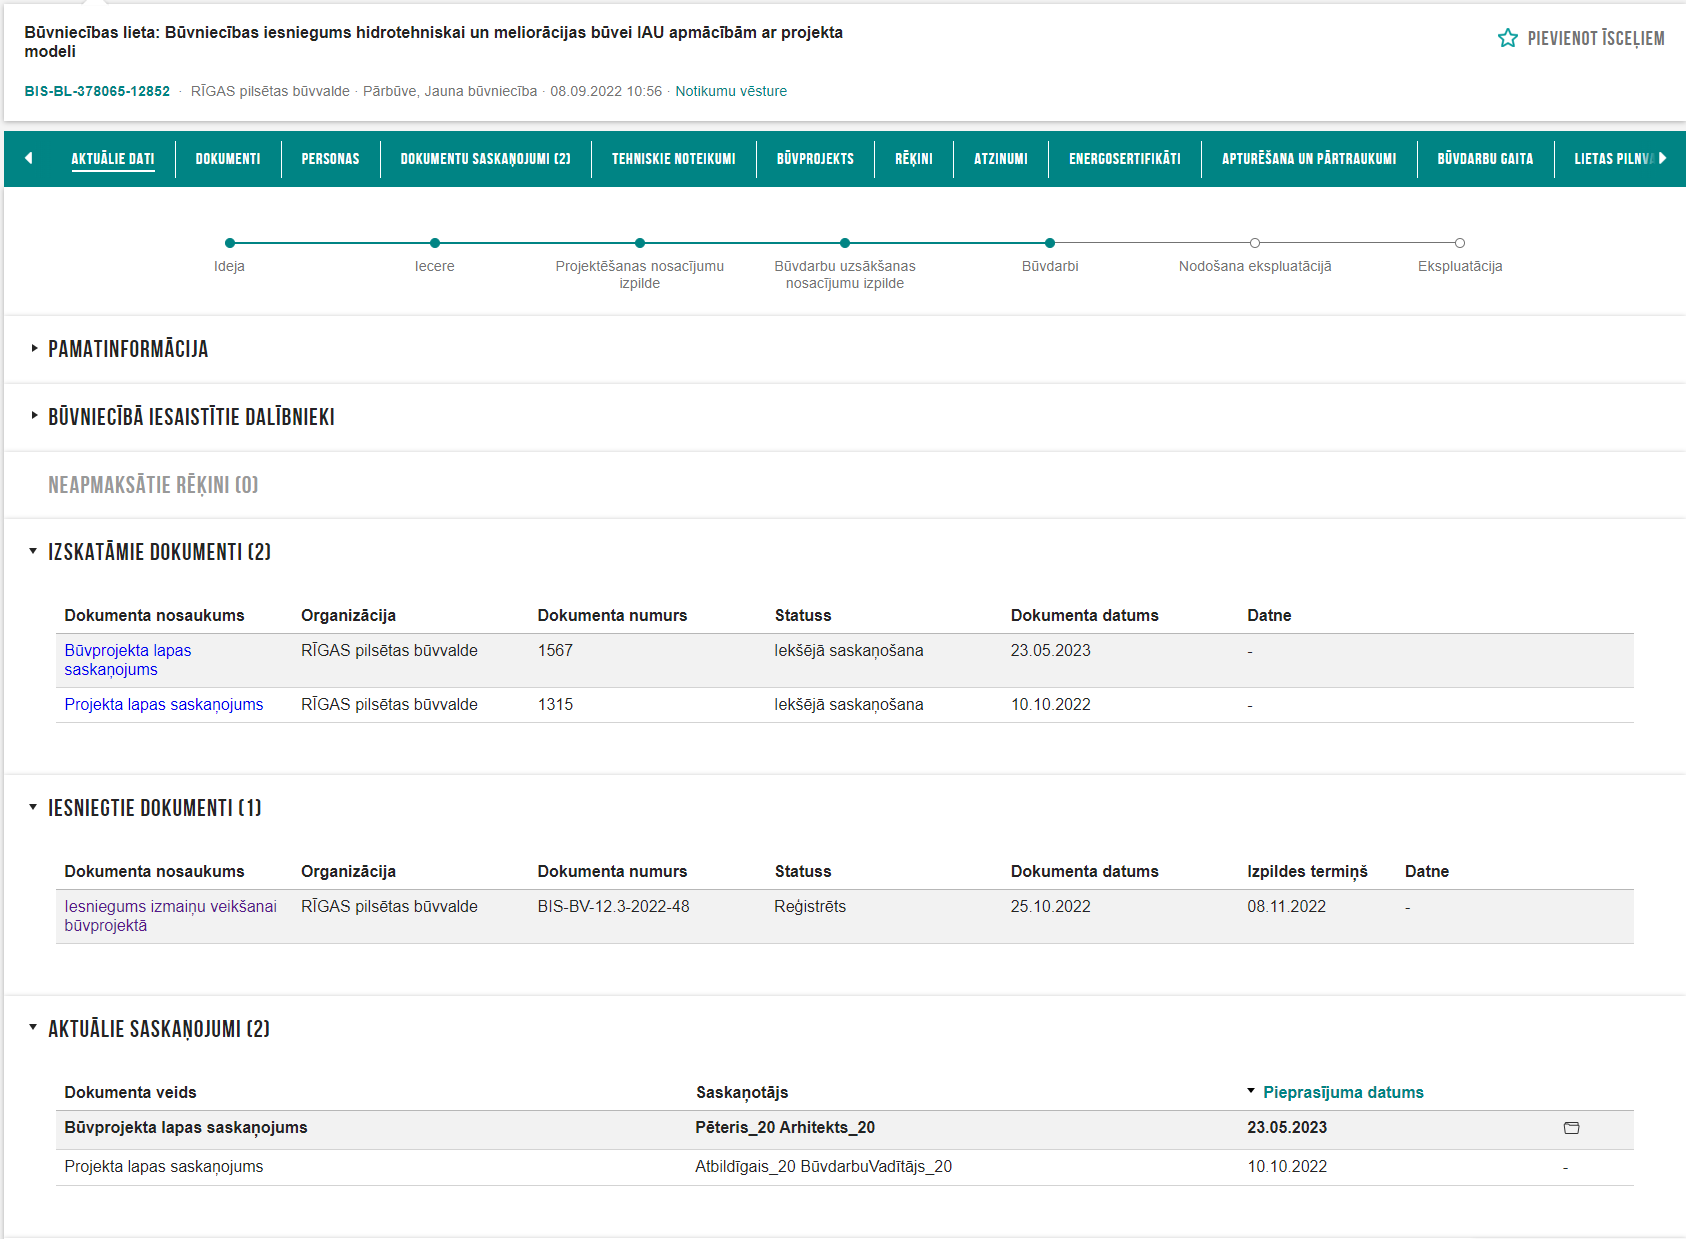Click Projekta lapas saskaņojums in Aktuālie saskaņojumi

tap(164, 1167)
